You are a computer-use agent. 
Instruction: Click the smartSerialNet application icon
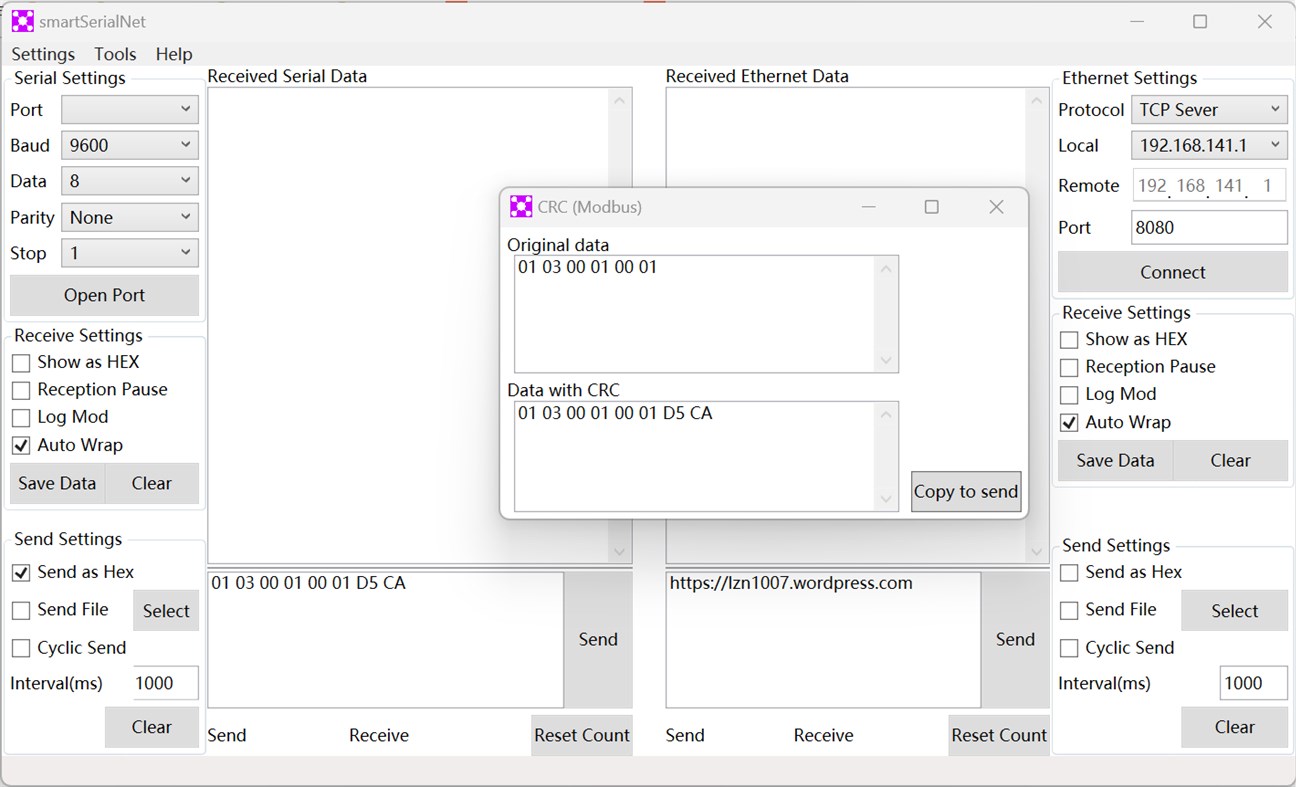pos(21,20)
